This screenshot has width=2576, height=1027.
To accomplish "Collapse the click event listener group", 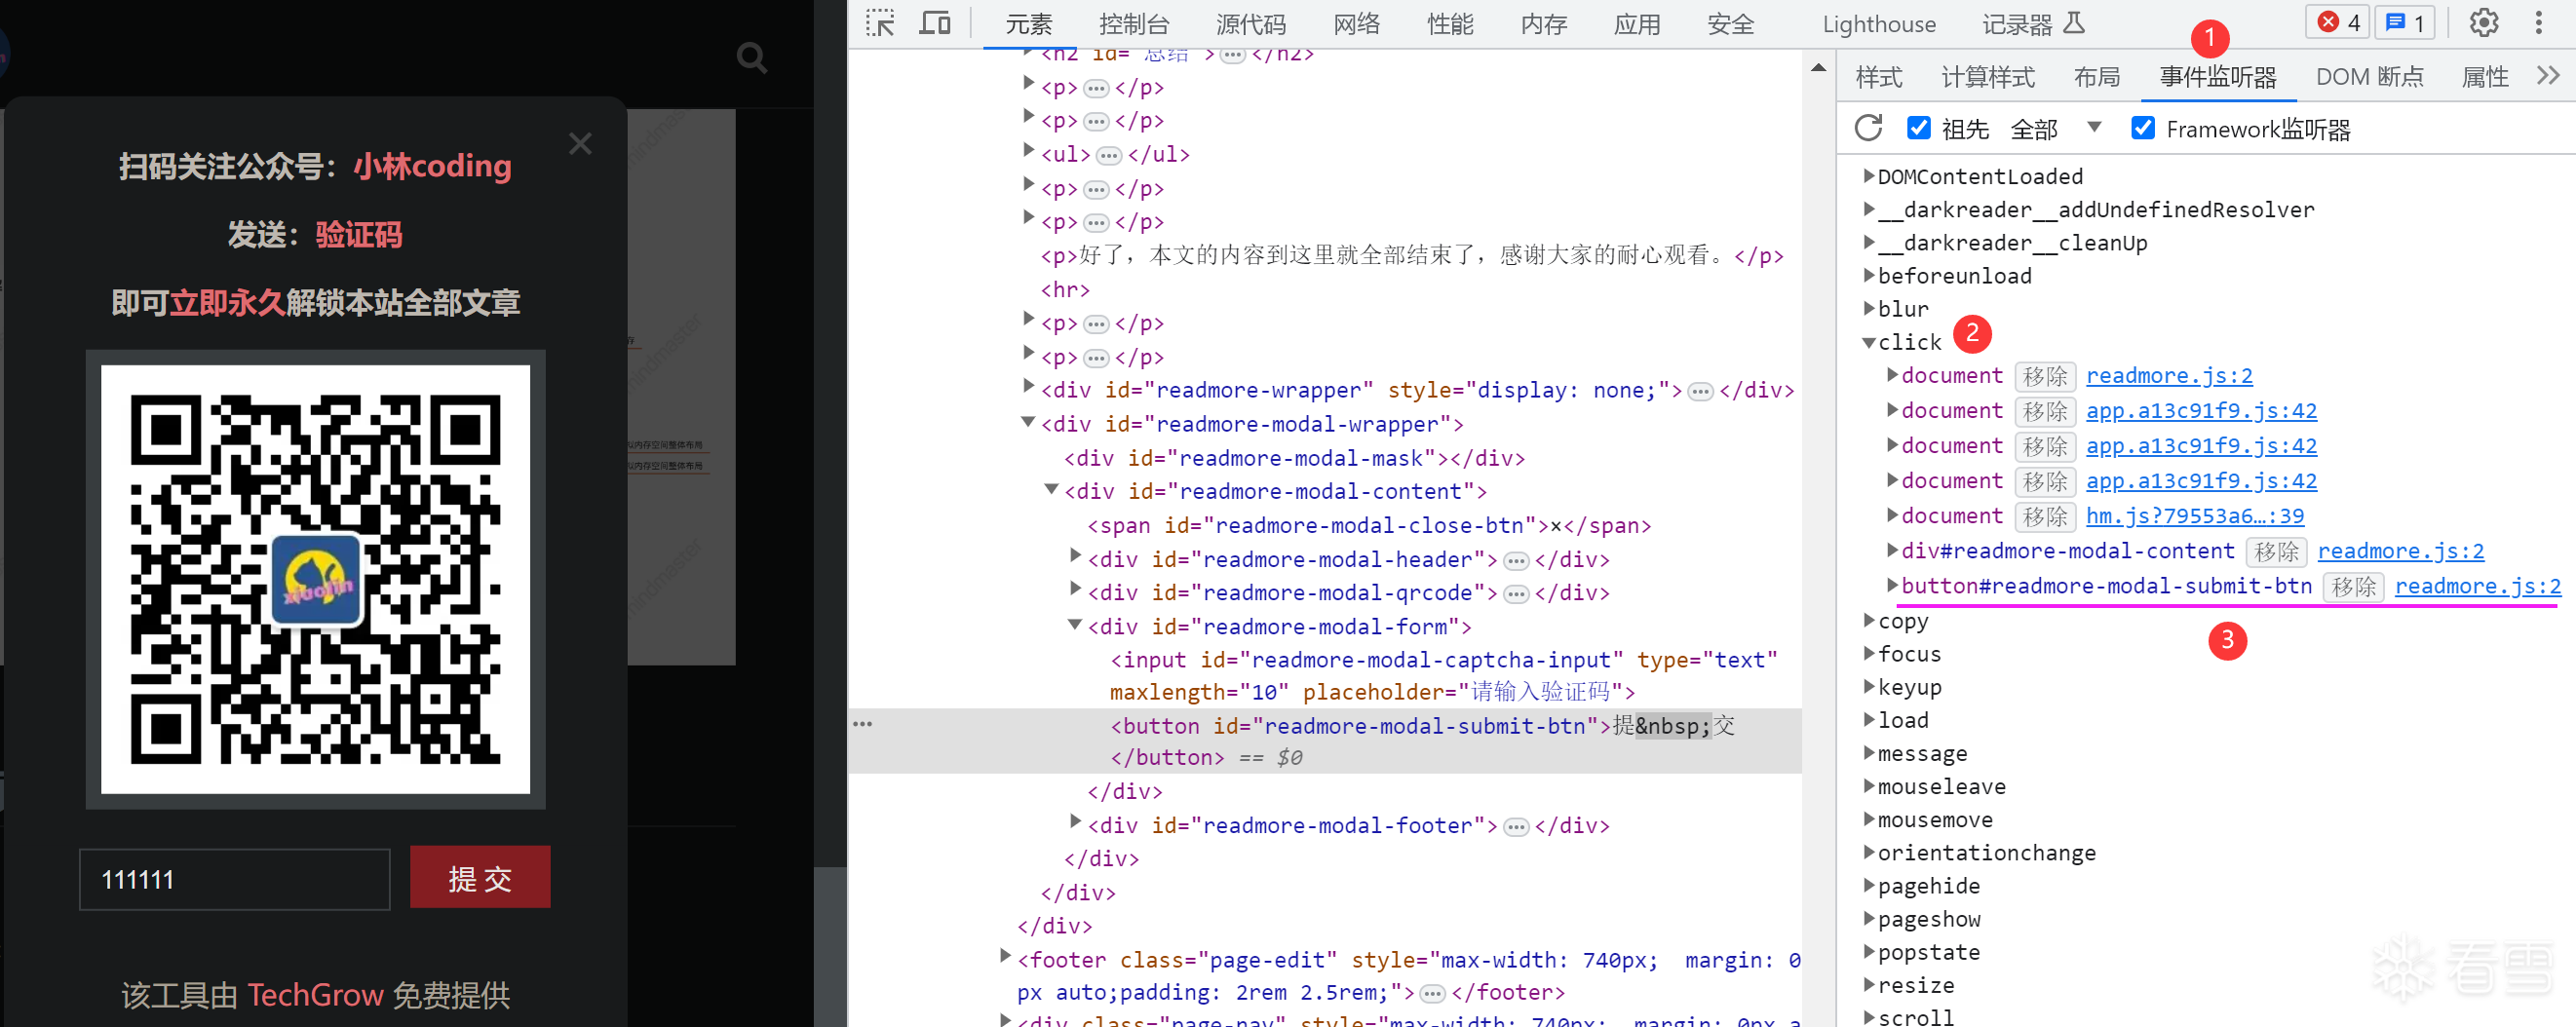I will point(1868,343).
